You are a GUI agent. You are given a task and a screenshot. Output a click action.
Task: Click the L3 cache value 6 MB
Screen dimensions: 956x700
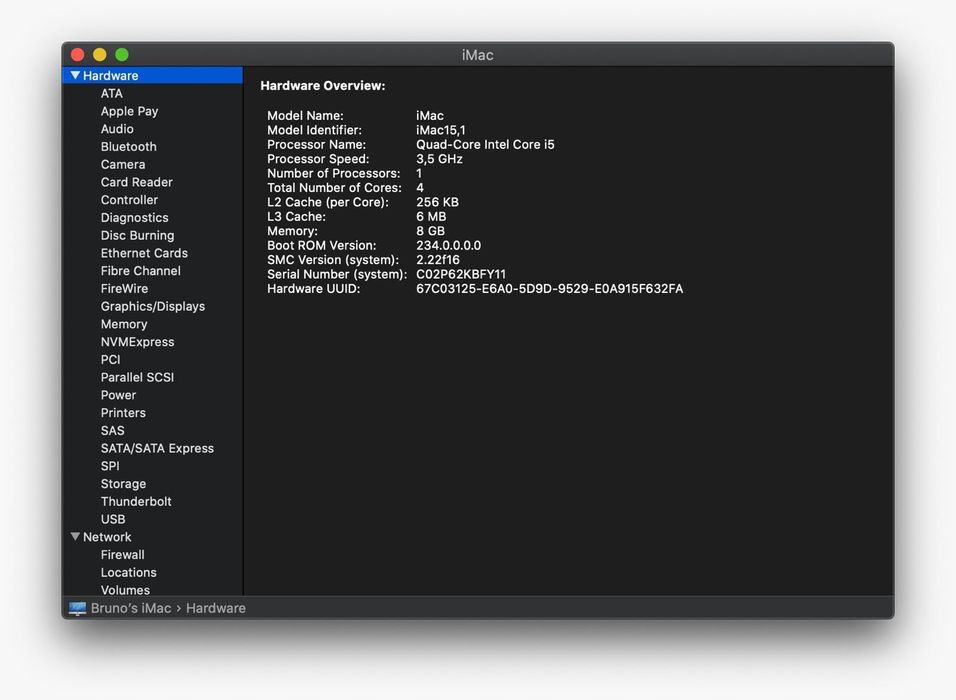431,216
